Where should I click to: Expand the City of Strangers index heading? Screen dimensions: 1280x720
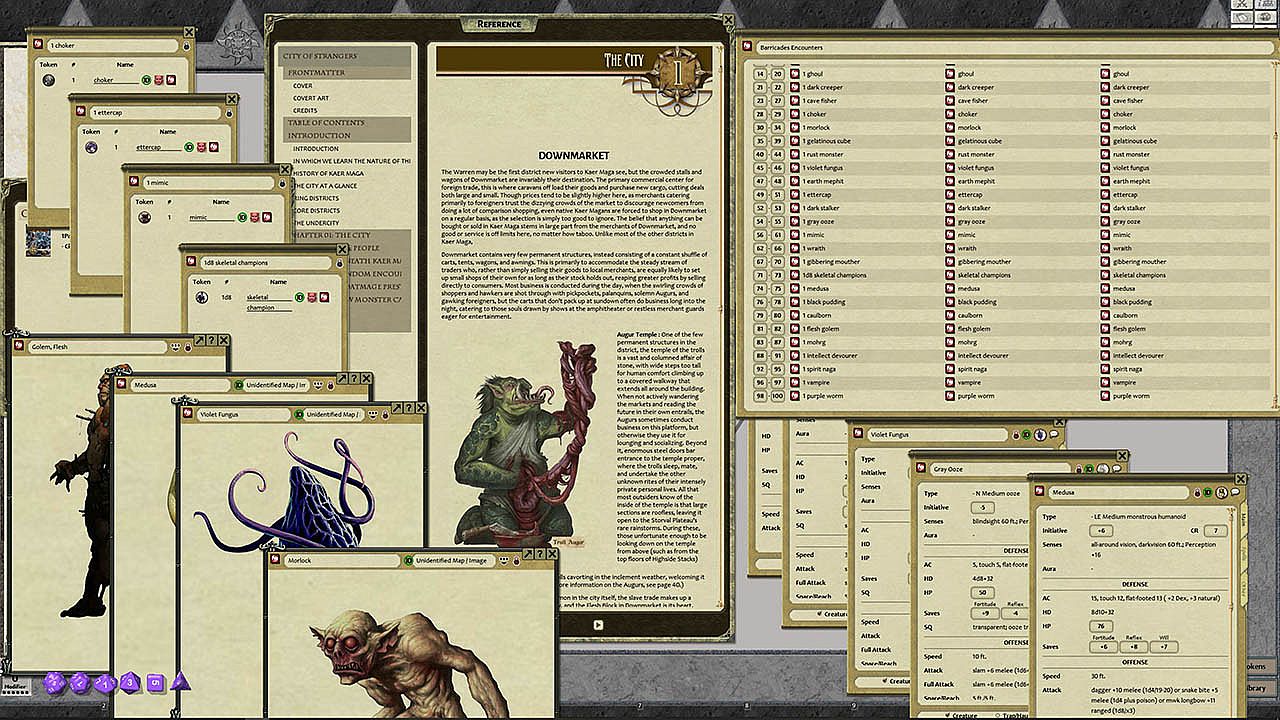(x=346, y=56)
